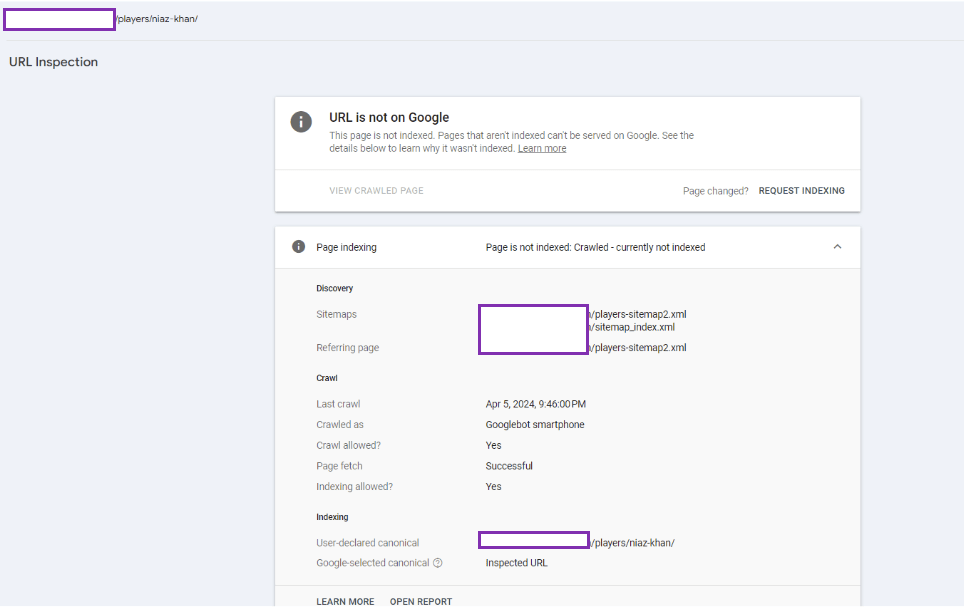Click the Page fetch label
Screen dimensions: 964x607
(x=339, y=466)
